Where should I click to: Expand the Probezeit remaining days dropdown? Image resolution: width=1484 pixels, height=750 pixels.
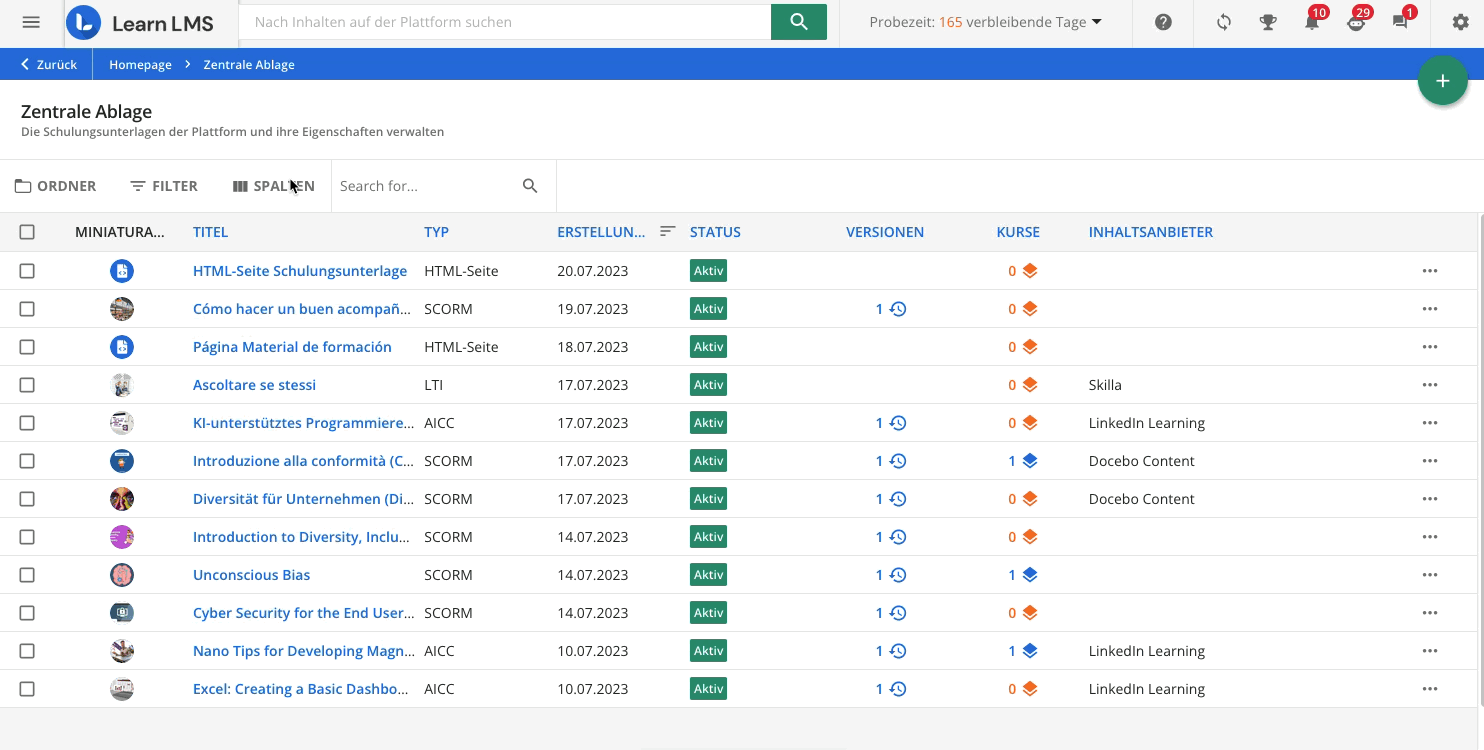985,22
